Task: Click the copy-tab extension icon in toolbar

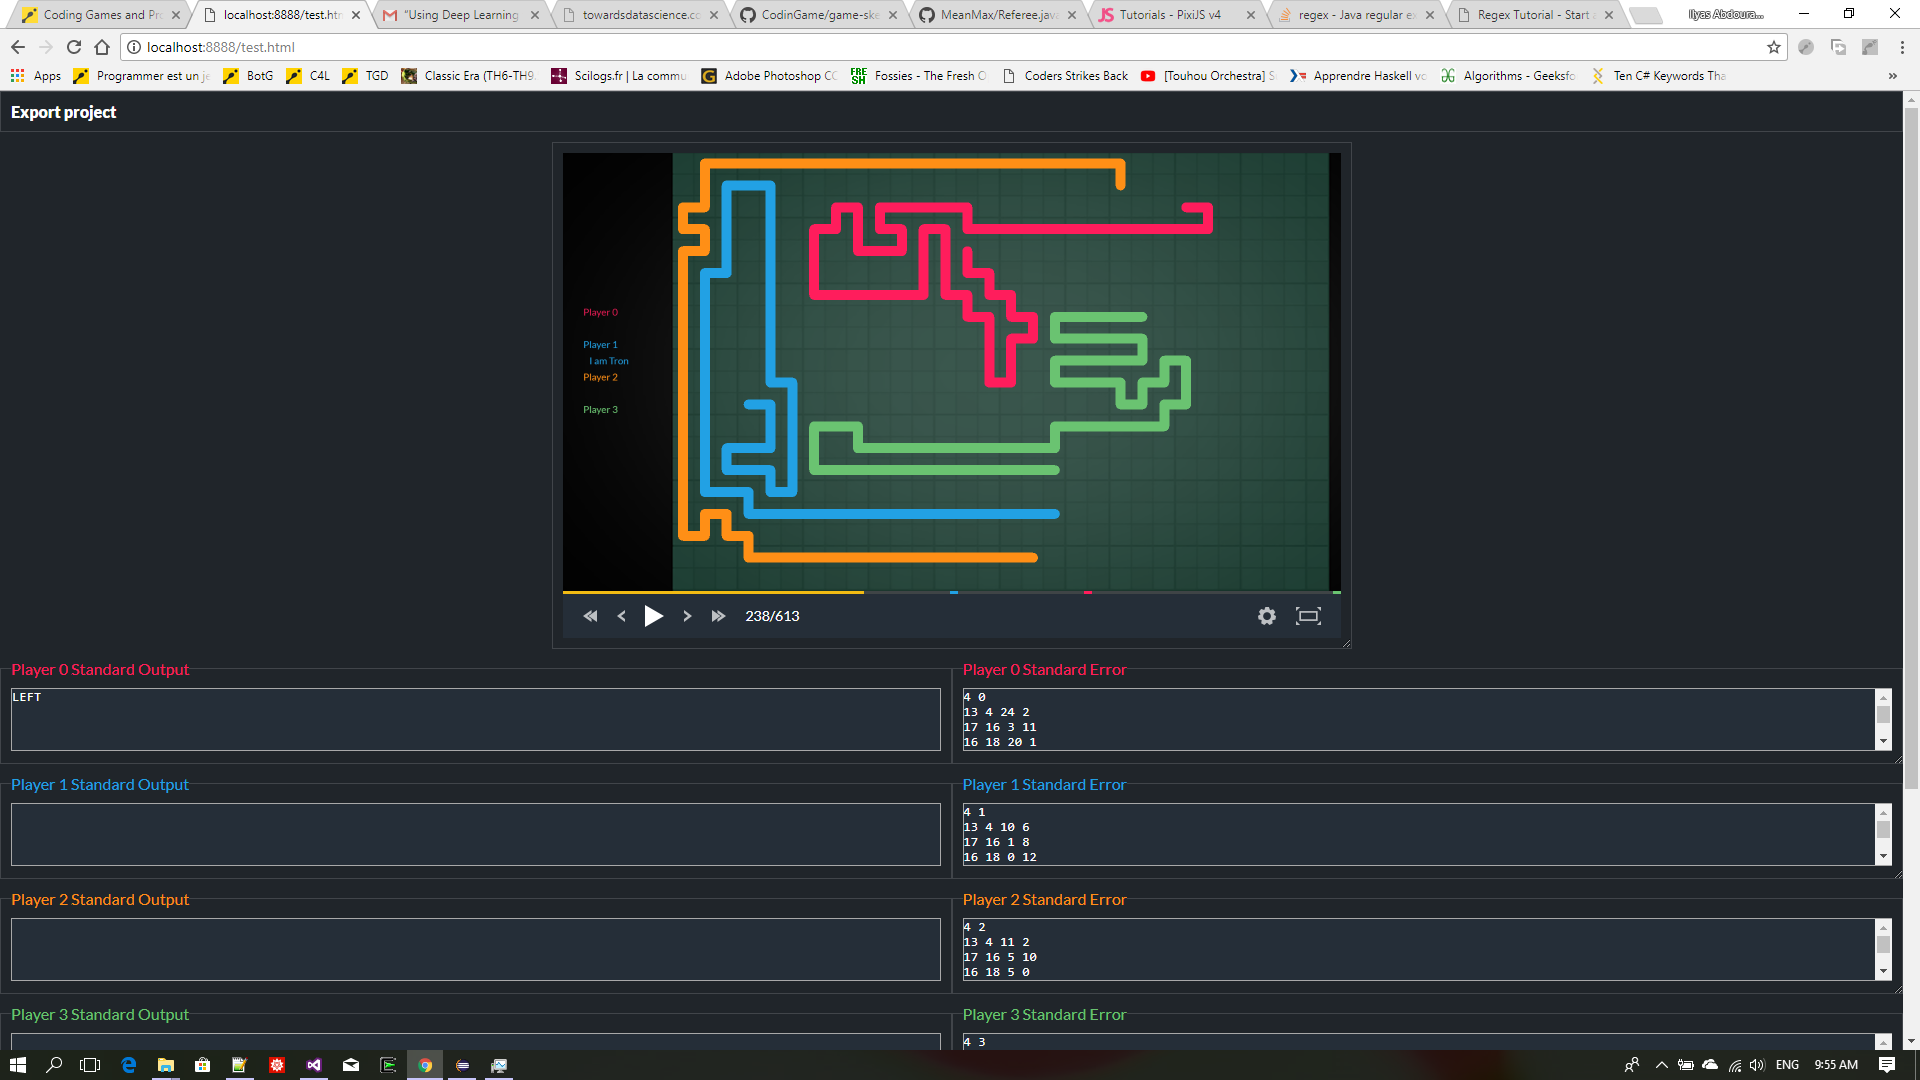Action: pos(1838,47)
